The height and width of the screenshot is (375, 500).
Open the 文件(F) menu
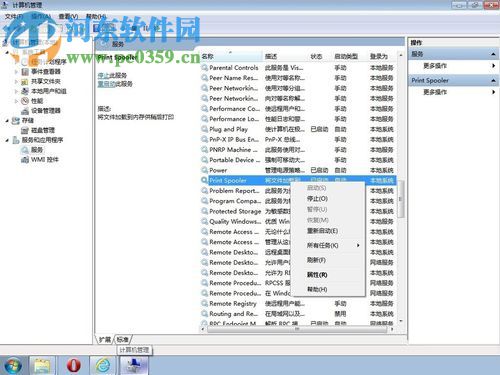[14, 16]
